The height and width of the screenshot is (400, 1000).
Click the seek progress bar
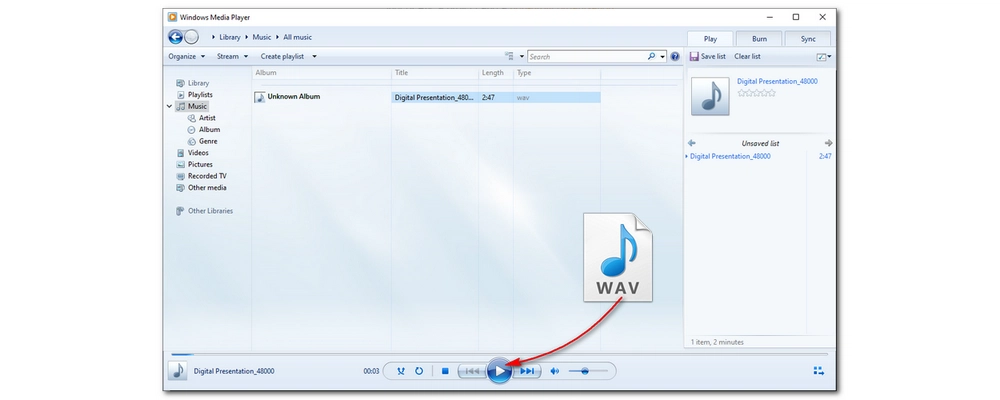pos(499,354)
